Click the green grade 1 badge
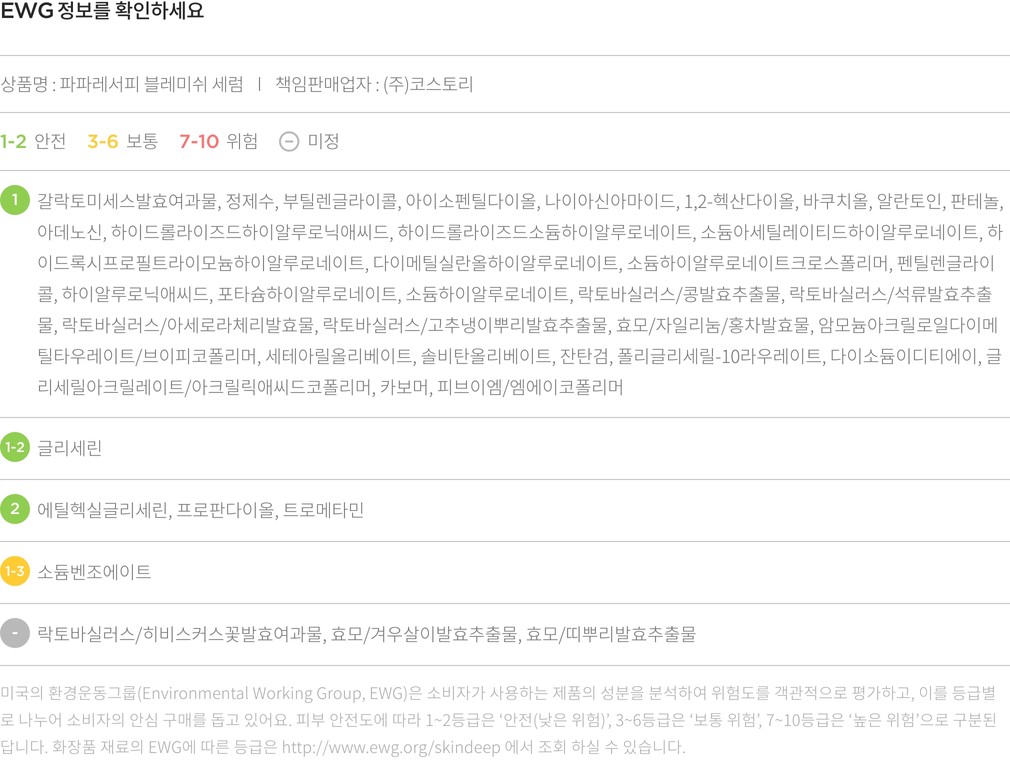 (x=15, y=200)
